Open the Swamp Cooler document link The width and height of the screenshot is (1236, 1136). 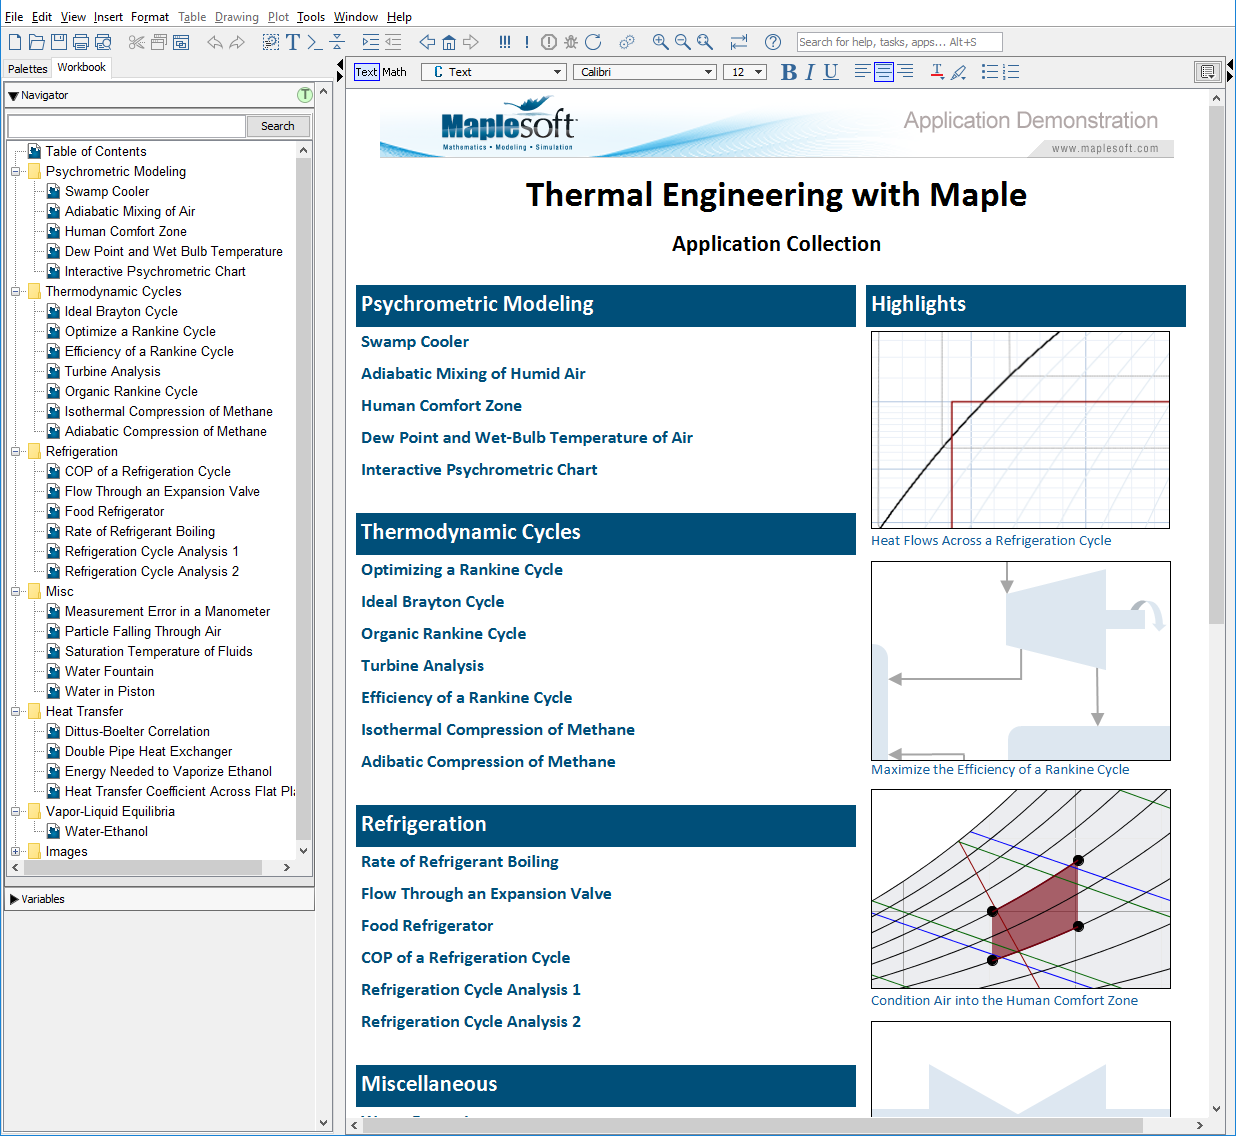click(x=415, y=342)
